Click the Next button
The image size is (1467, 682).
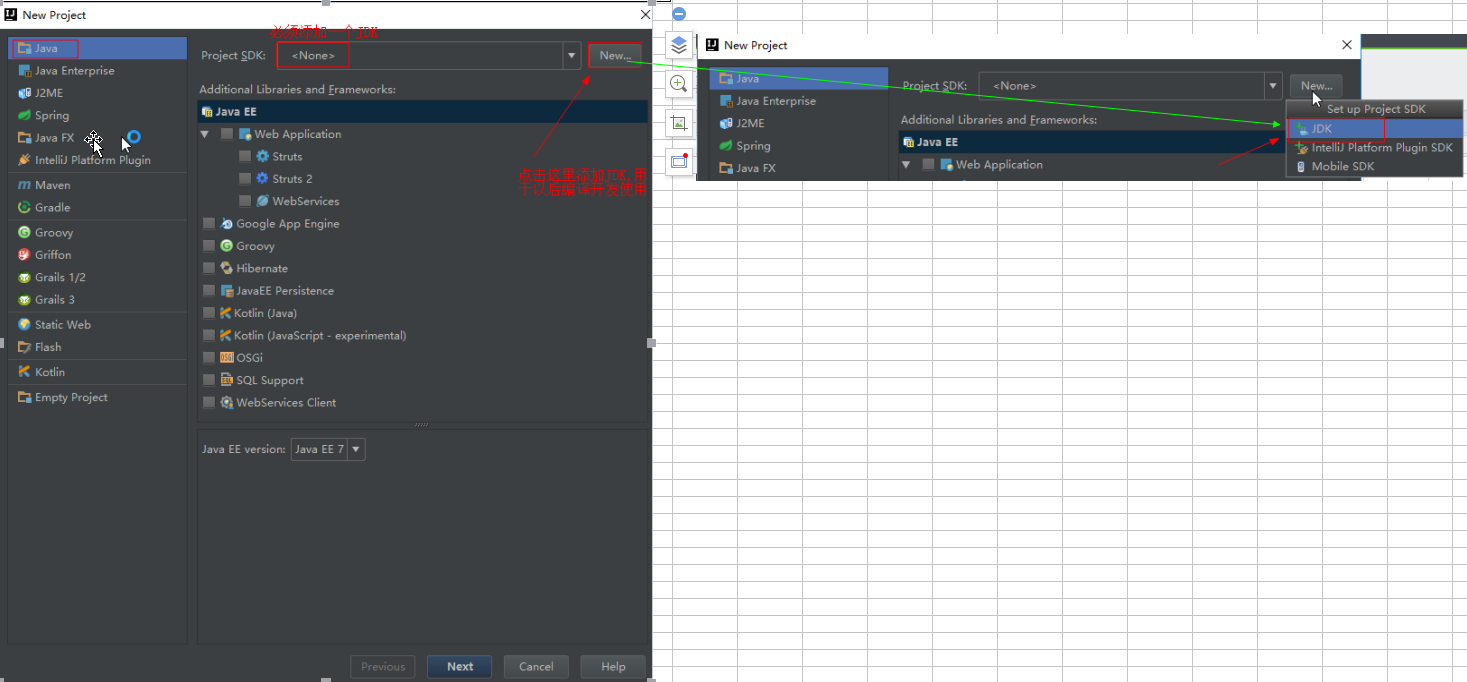click(x=460, y=667)
